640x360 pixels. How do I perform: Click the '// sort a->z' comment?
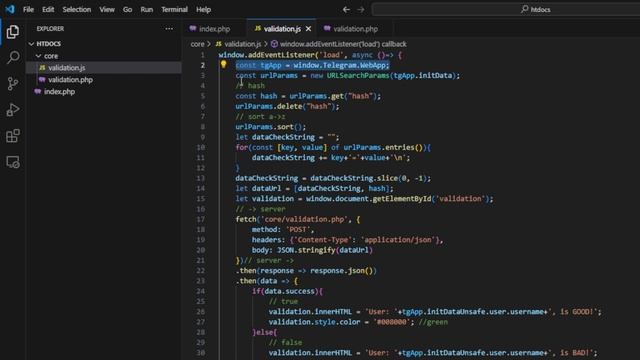pyautogui.click(x=260, y=117)
